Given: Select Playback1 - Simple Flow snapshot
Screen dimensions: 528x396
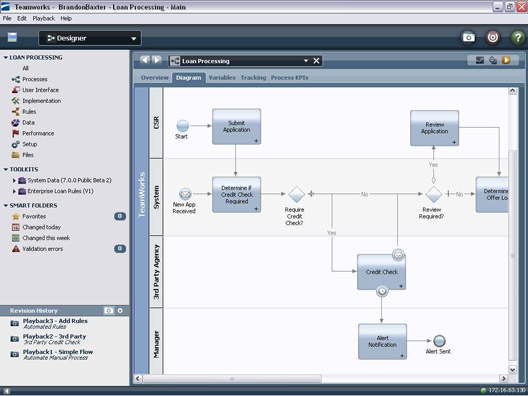Looking at the screenshot, I should [x=58, y=354].
